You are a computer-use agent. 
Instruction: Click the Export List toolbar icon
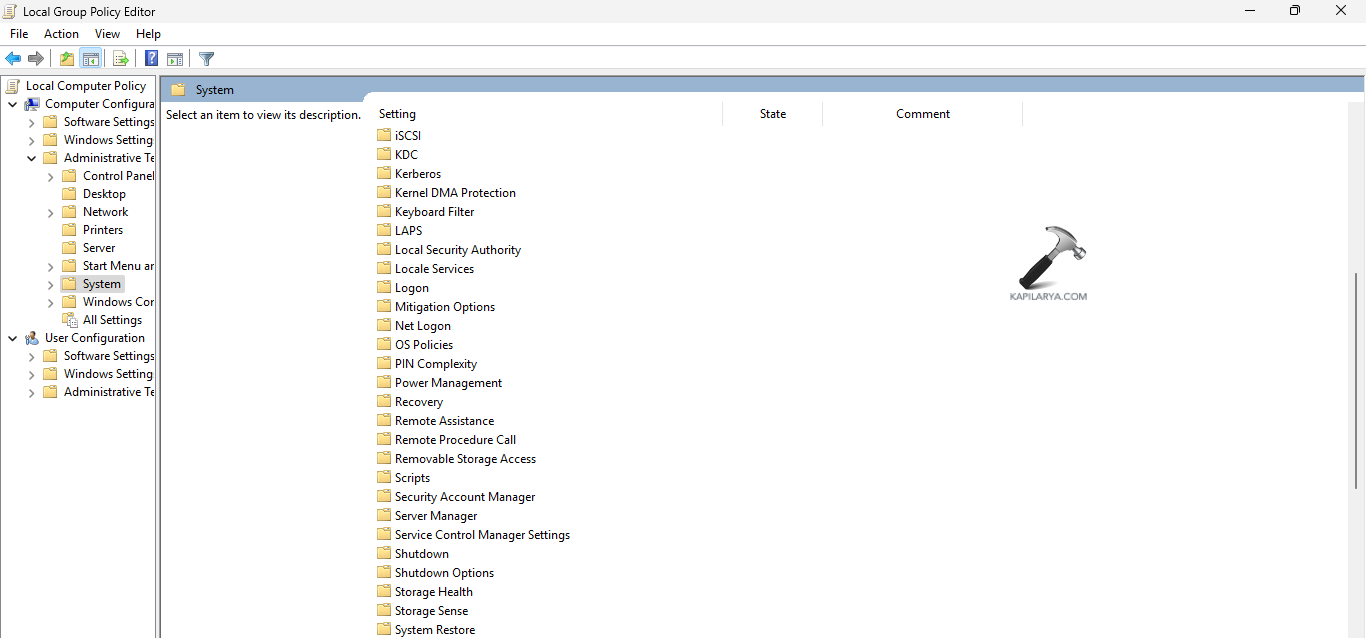(x=121, y=59)
